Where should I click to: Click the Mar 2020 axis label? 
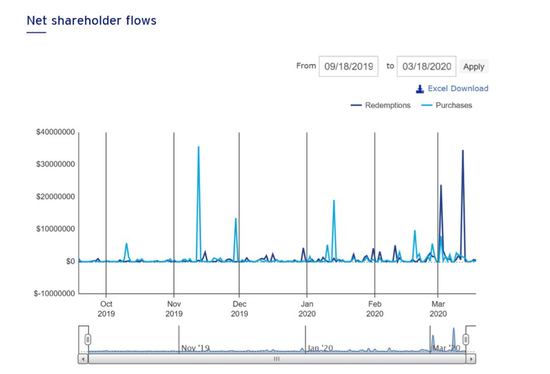click(x=438, y=309)
